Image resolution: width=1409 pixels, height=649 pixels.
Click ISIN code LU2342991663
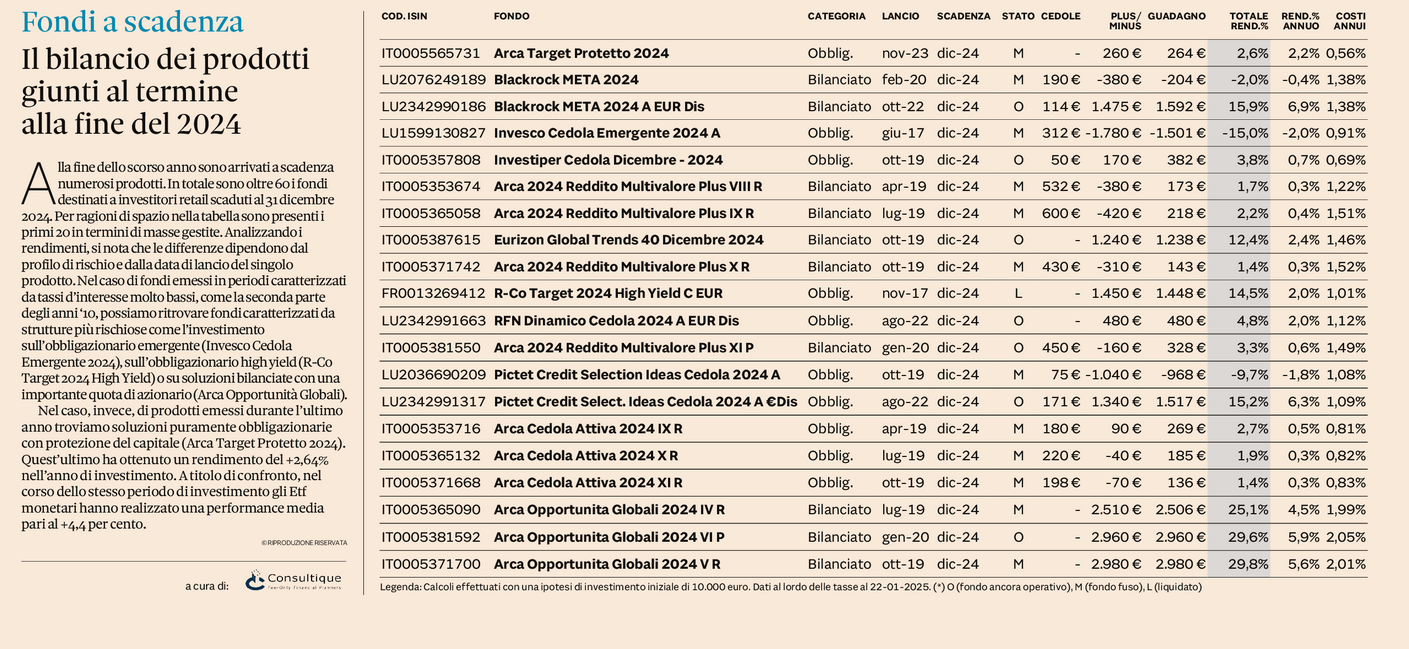click(x=433, y=321)
